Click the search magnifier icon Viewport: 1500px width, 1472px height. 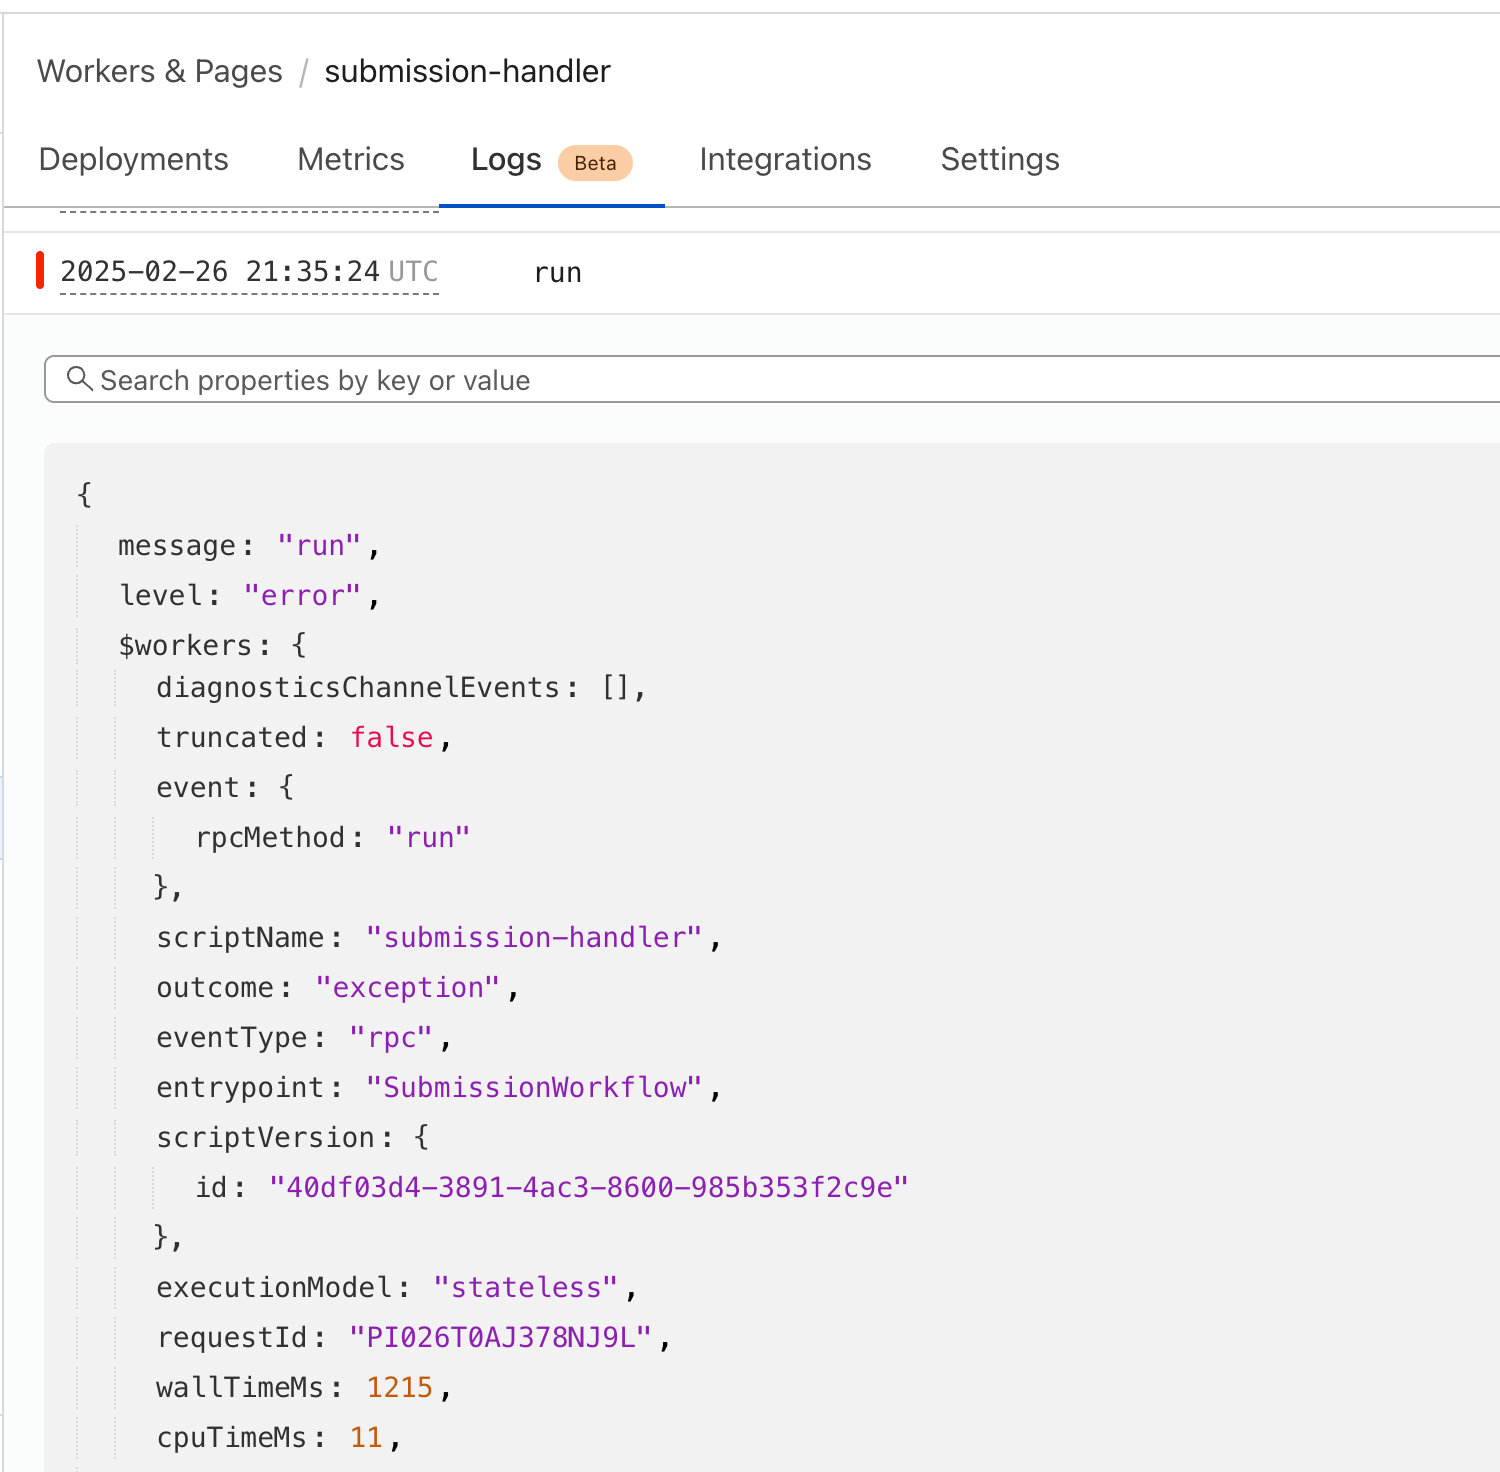[79, 379]
